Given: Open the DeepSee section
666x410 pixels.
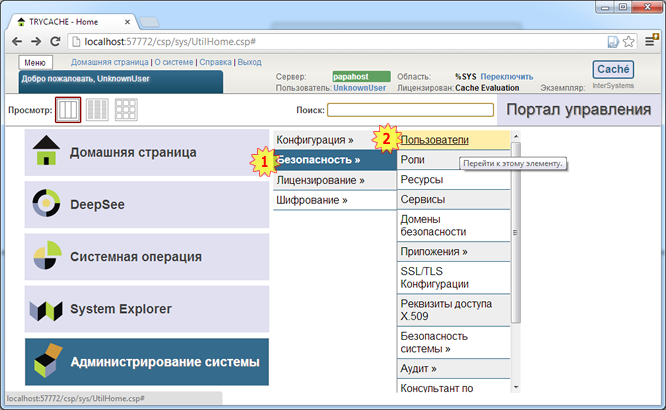Looking at the screenshot, I should [147, 204].
